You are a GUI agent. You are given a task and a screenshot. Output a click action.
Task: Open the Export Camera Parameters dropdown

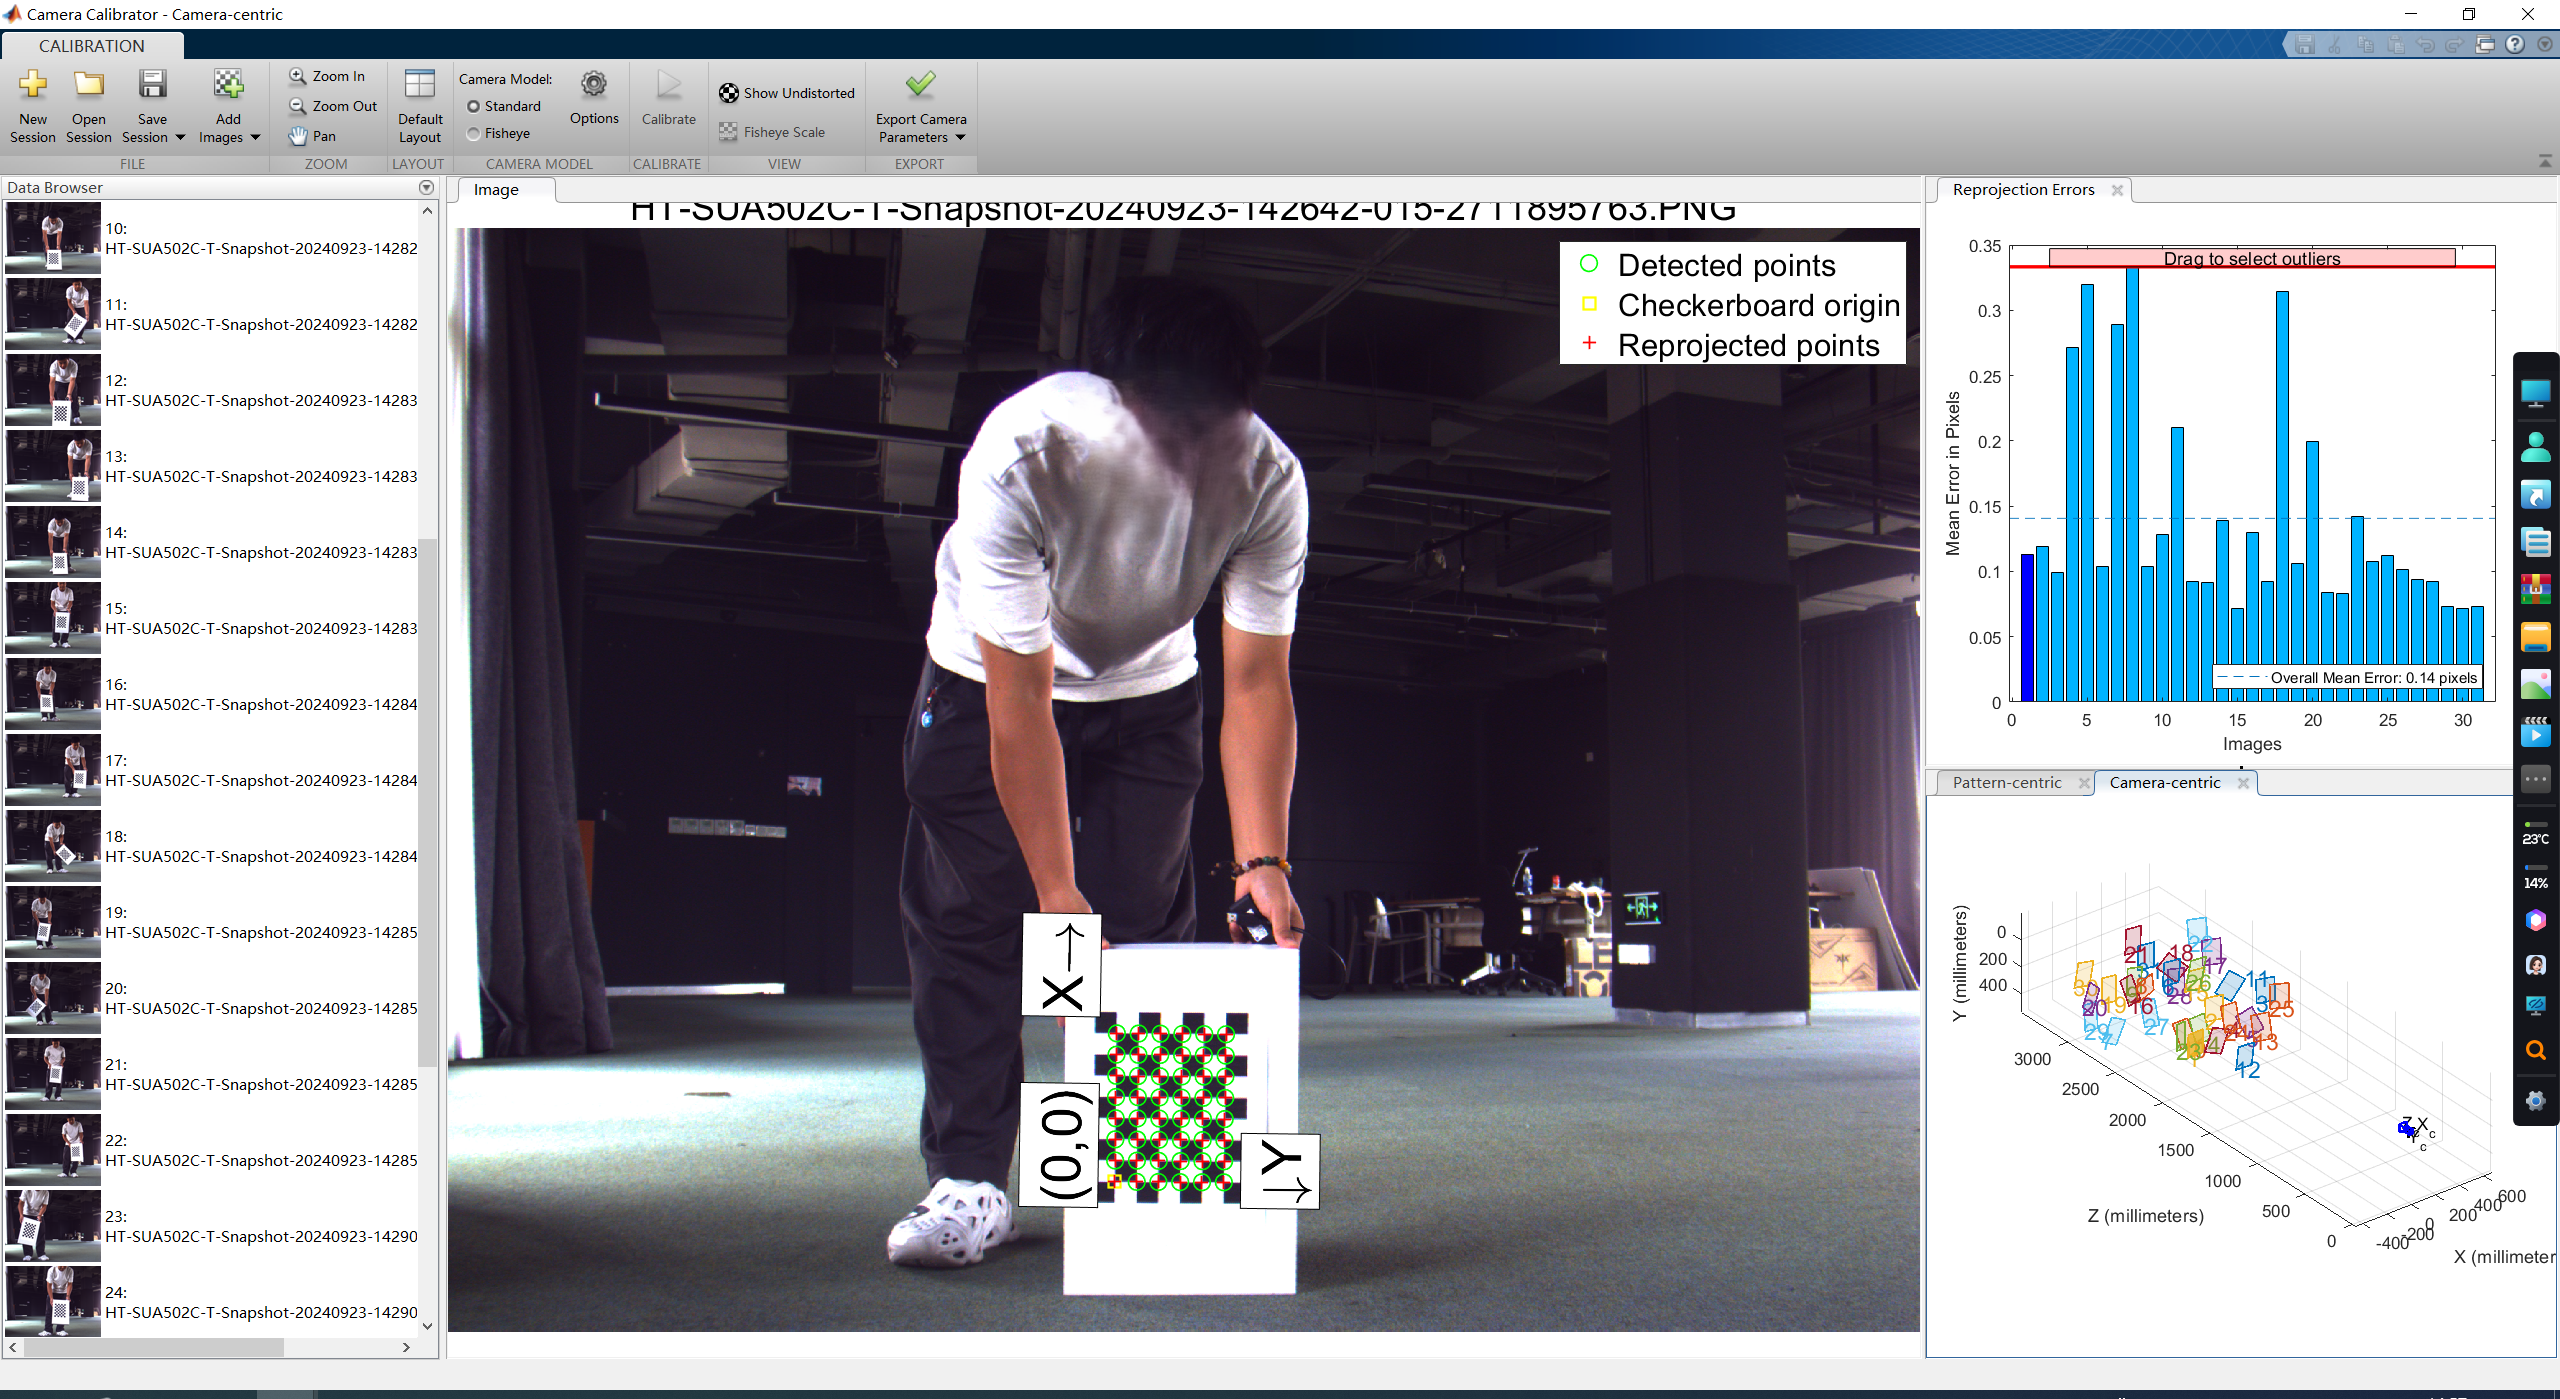point(960,138)
